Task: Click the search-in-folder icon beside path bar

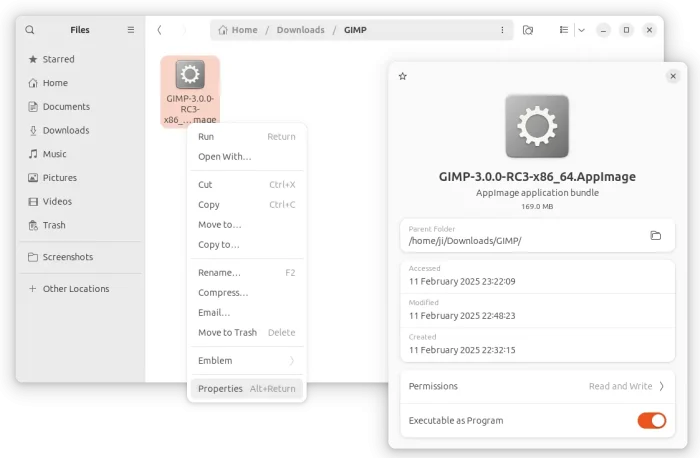Action: click(528, 30)
